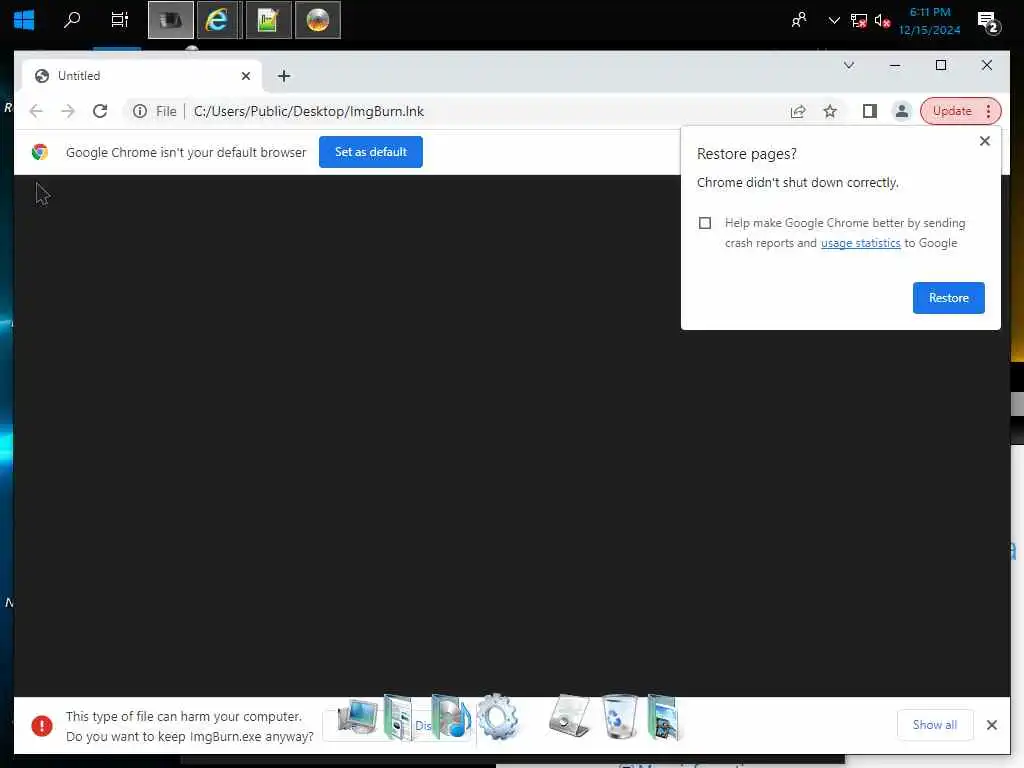Click the Chrome logo in default-browser bar
This screenshot has height=768, width=1024.
[x=40, y=152]
